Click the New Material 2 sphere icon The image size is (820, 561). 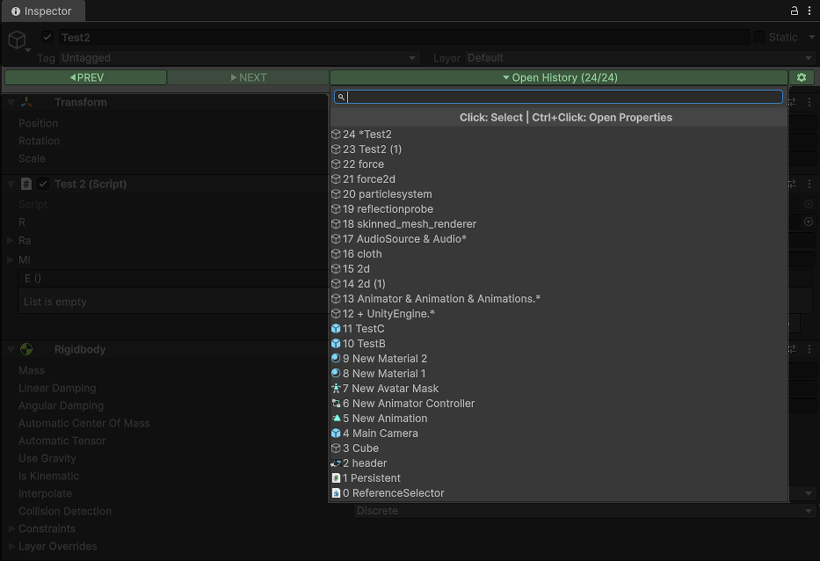click(336, 358)
